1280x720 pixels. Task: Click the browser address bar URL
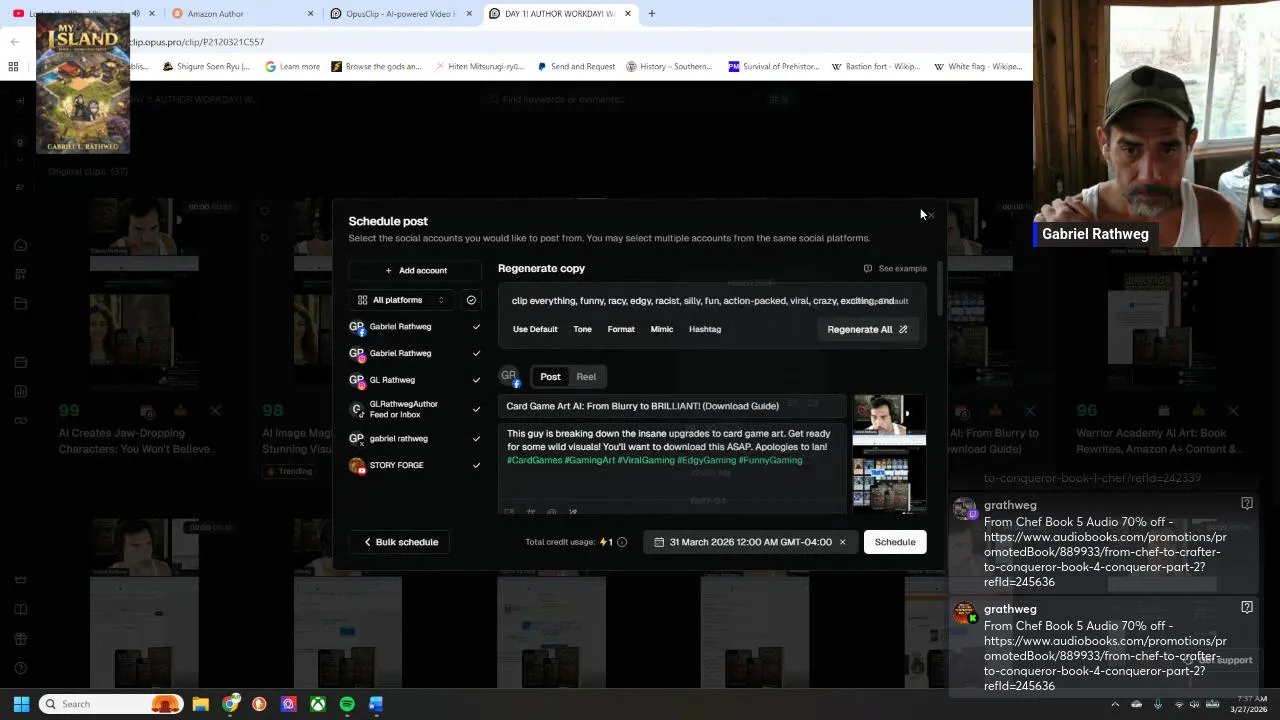(197, 42)
